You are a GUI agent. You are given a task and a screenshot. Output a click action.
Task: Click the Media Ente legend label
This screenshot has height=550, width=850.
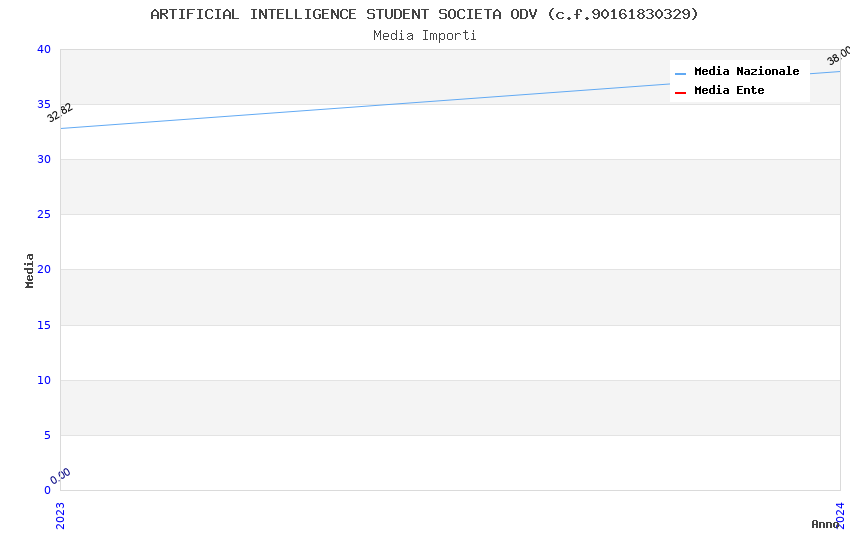[729, 91]
